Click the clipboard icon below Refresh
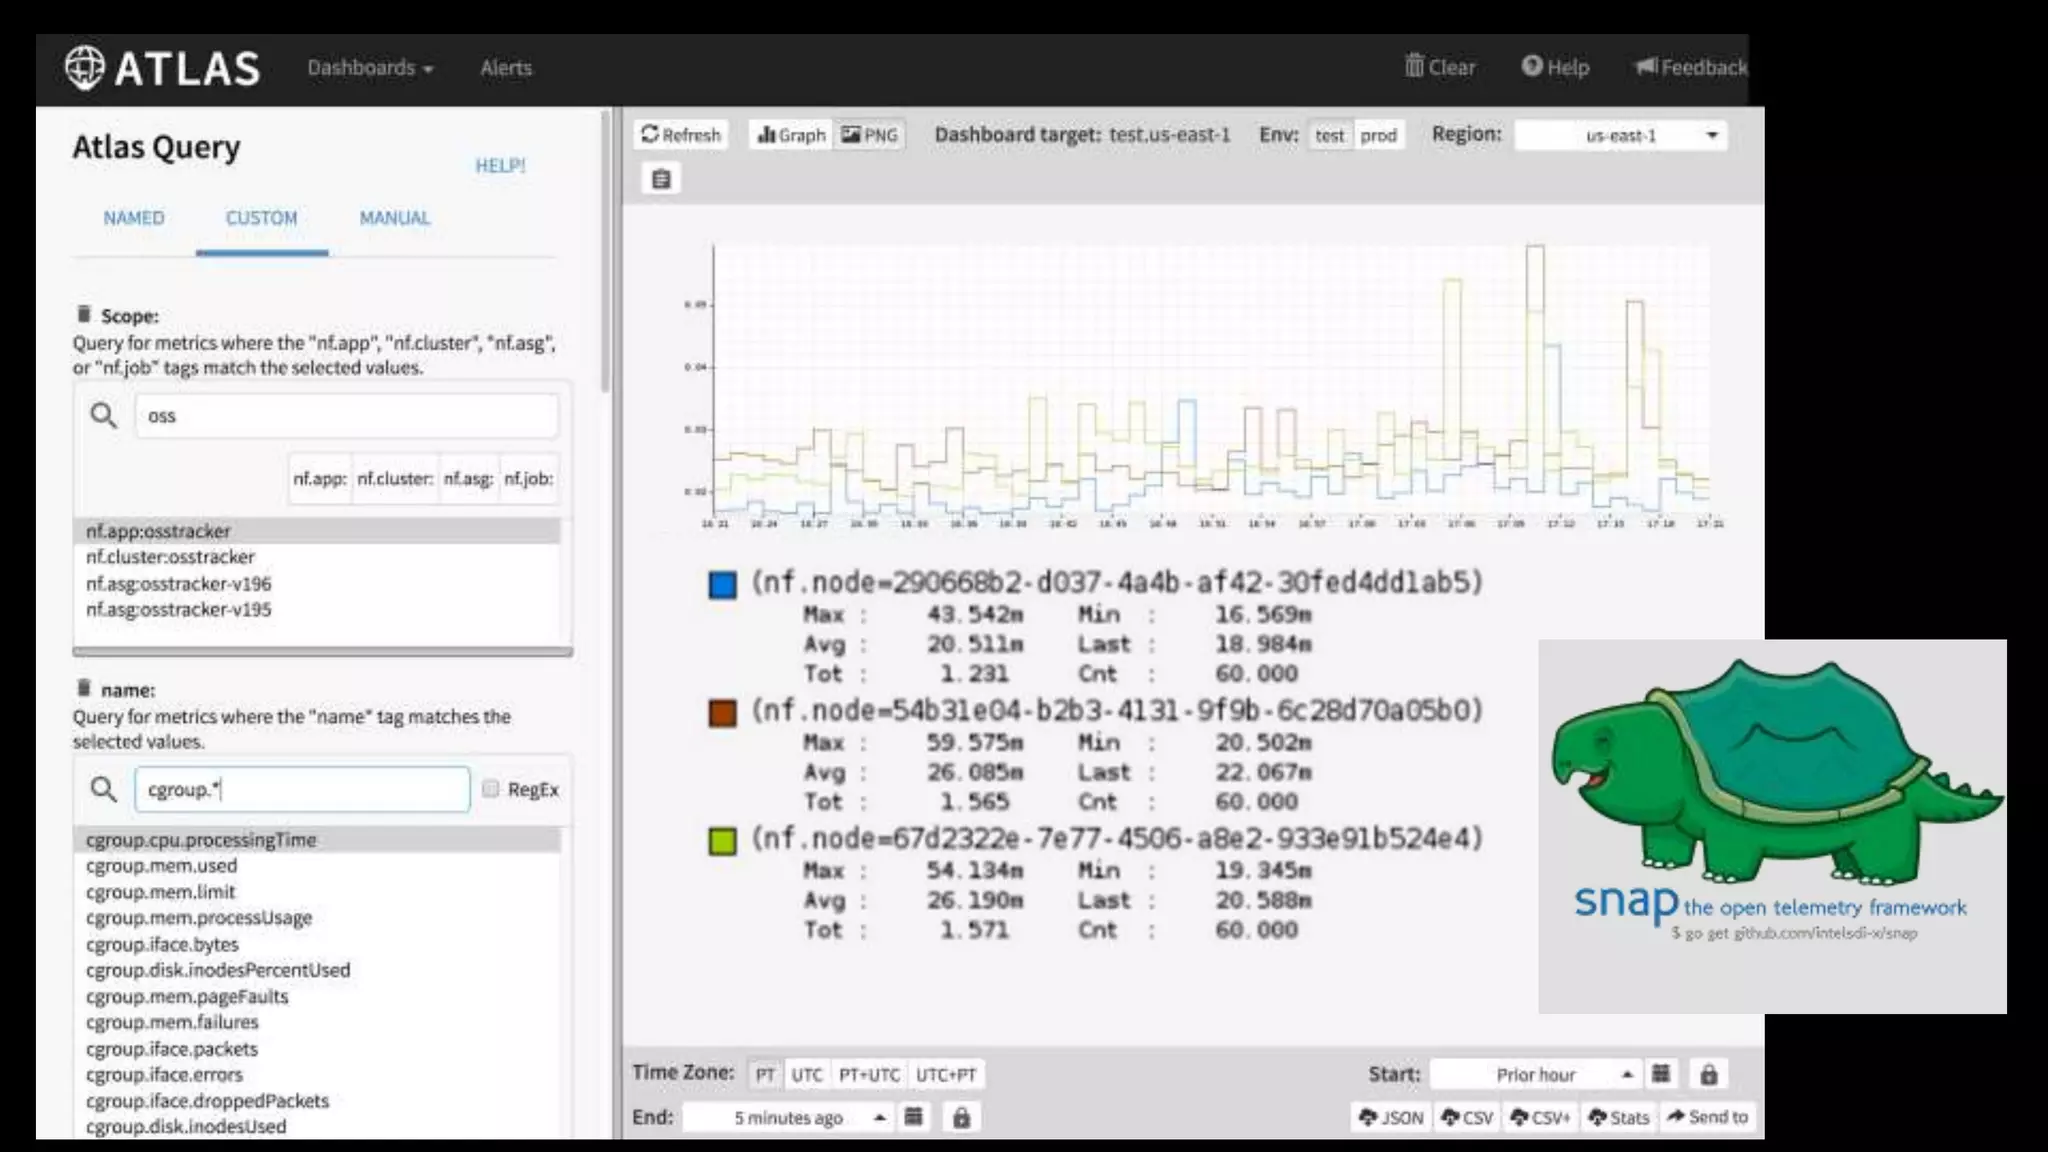The width and height of the screenshot is (2048, 1152). pos(661,179)
